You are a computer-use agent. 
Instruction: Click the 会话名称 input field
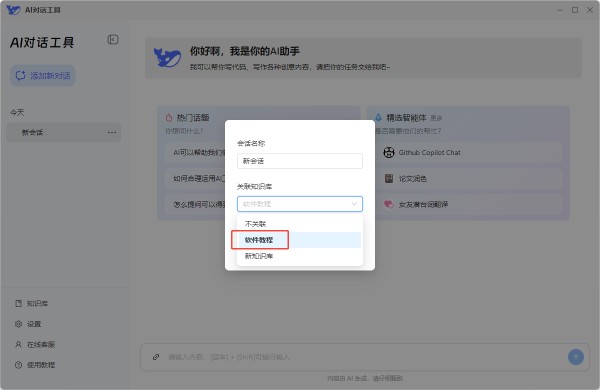pyautogui.click(x=300, y=161)
